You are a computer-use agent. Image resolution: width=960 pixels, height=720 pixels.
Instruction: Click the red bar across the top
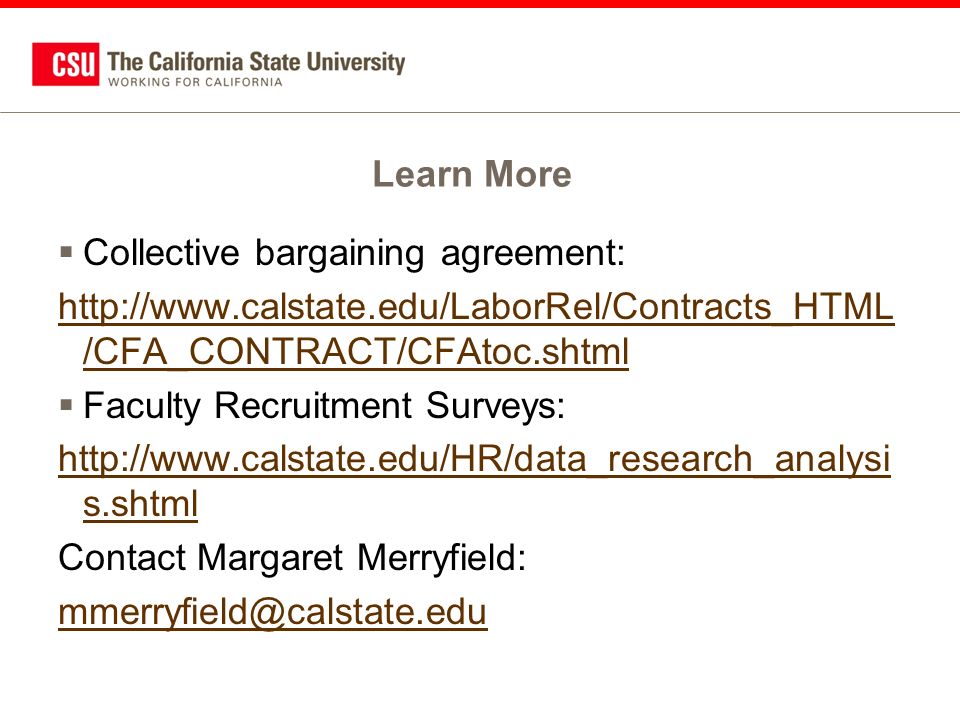[x=480, y=4]
